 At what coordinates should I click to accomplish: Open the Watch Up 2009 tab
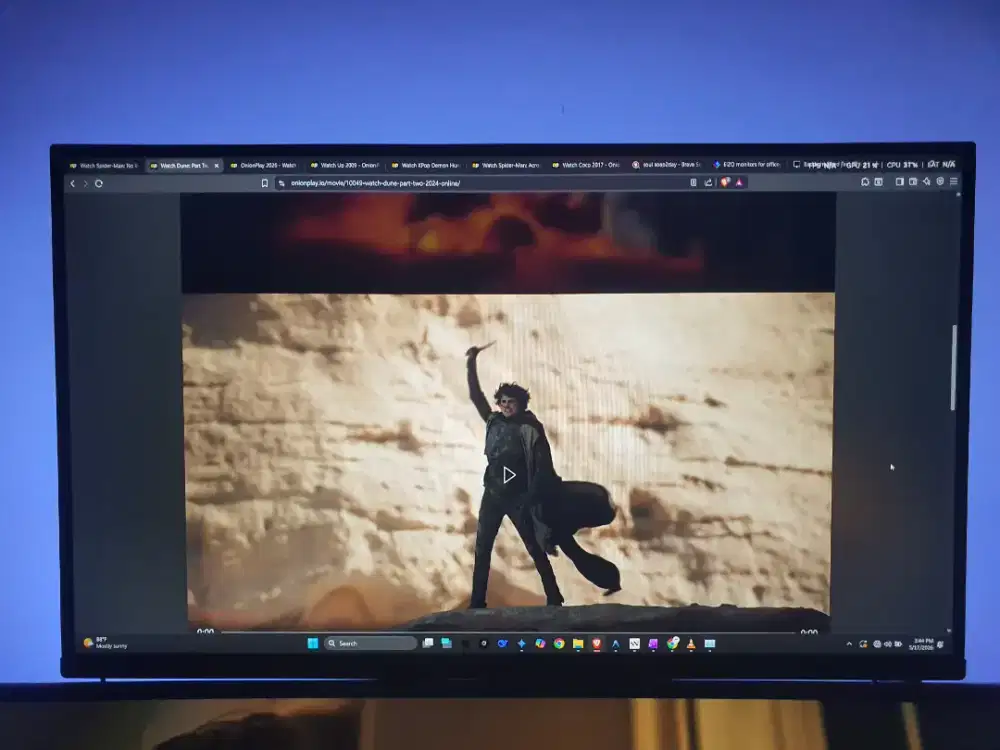pyautogui.click(x=344, y=165)
